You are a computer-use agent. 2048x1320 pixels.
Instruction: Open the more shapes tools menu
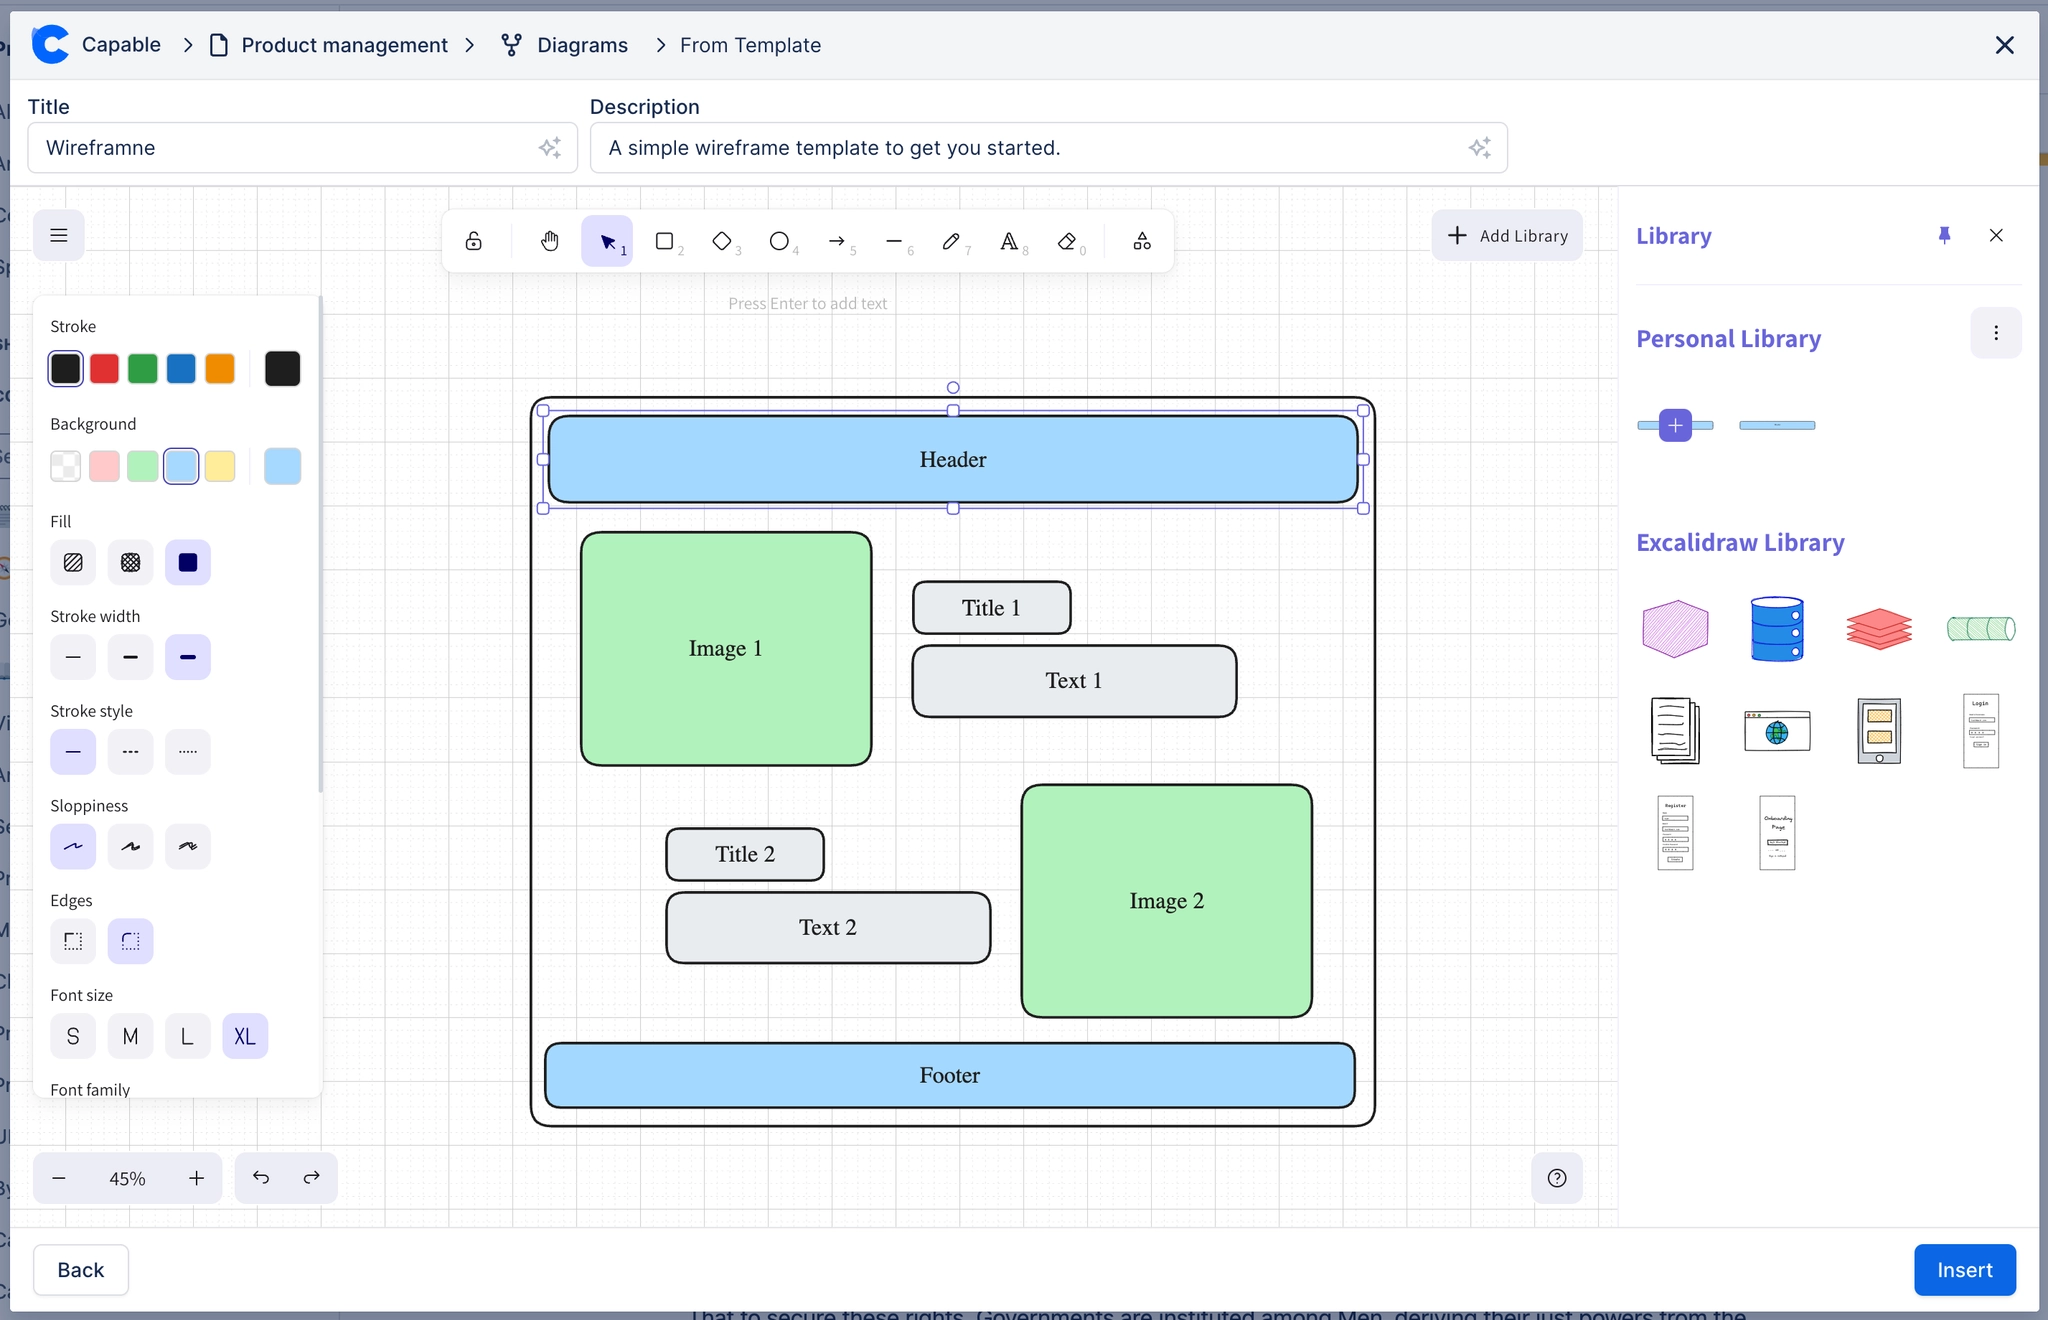pos(1142,241)
